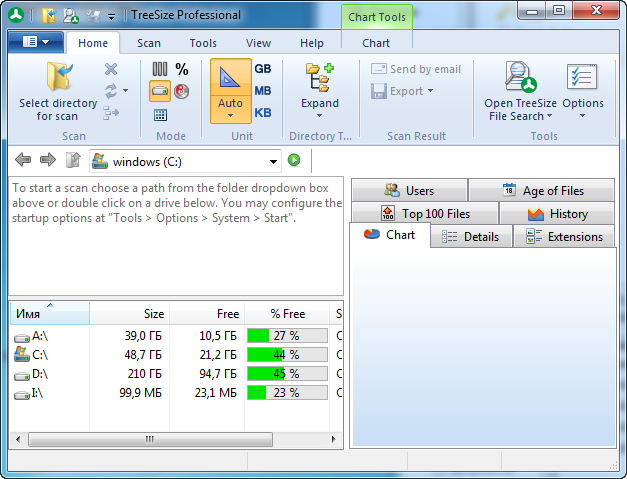Click the 45 % free bar for D:

[287, 373]
